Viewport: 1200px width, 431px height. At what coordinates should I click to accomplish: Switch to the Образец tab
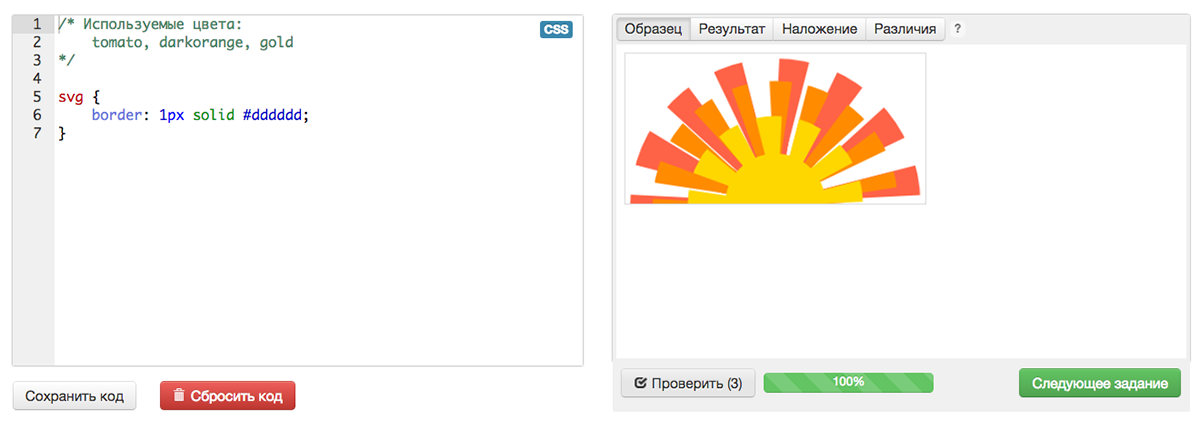click(x=653, y=29)
